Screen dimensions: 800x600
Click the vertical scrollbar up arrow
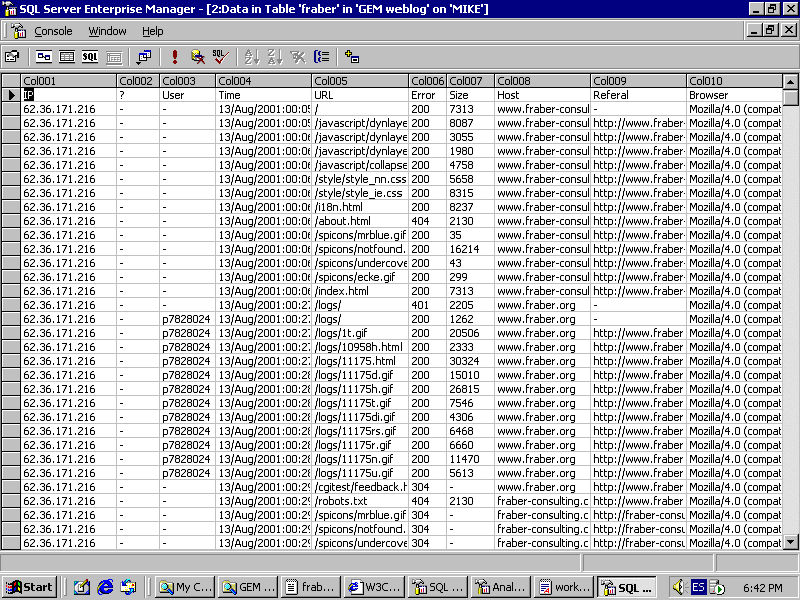[791, 81]
